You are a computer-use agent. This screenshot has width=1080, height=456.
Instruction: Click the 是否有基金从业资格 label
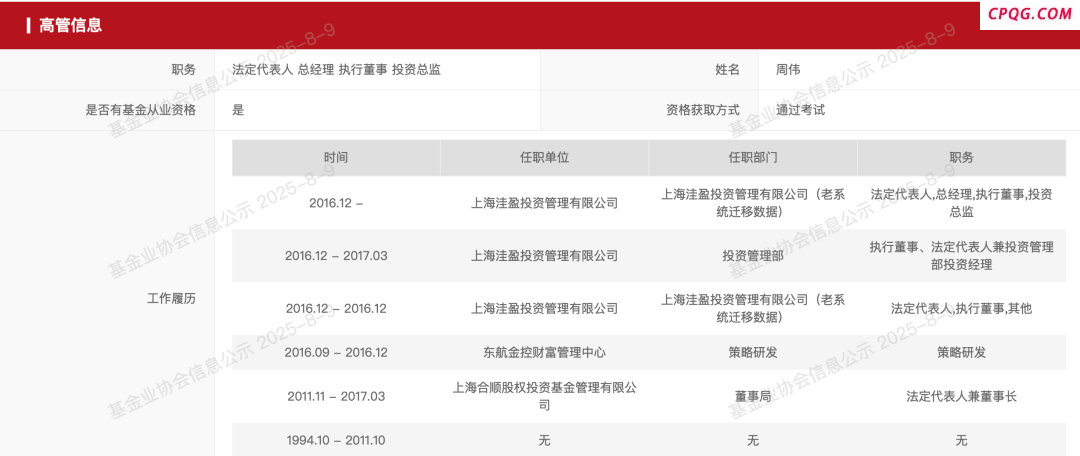click(x=141, y=110)
